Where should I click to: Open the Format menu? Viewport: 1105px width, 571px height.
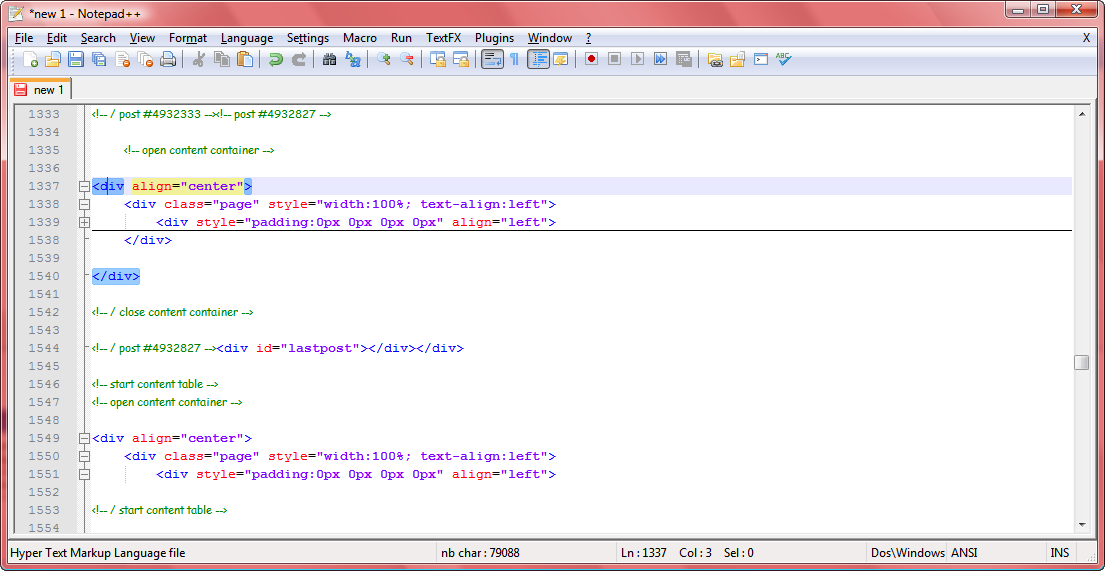coord(187,38)
